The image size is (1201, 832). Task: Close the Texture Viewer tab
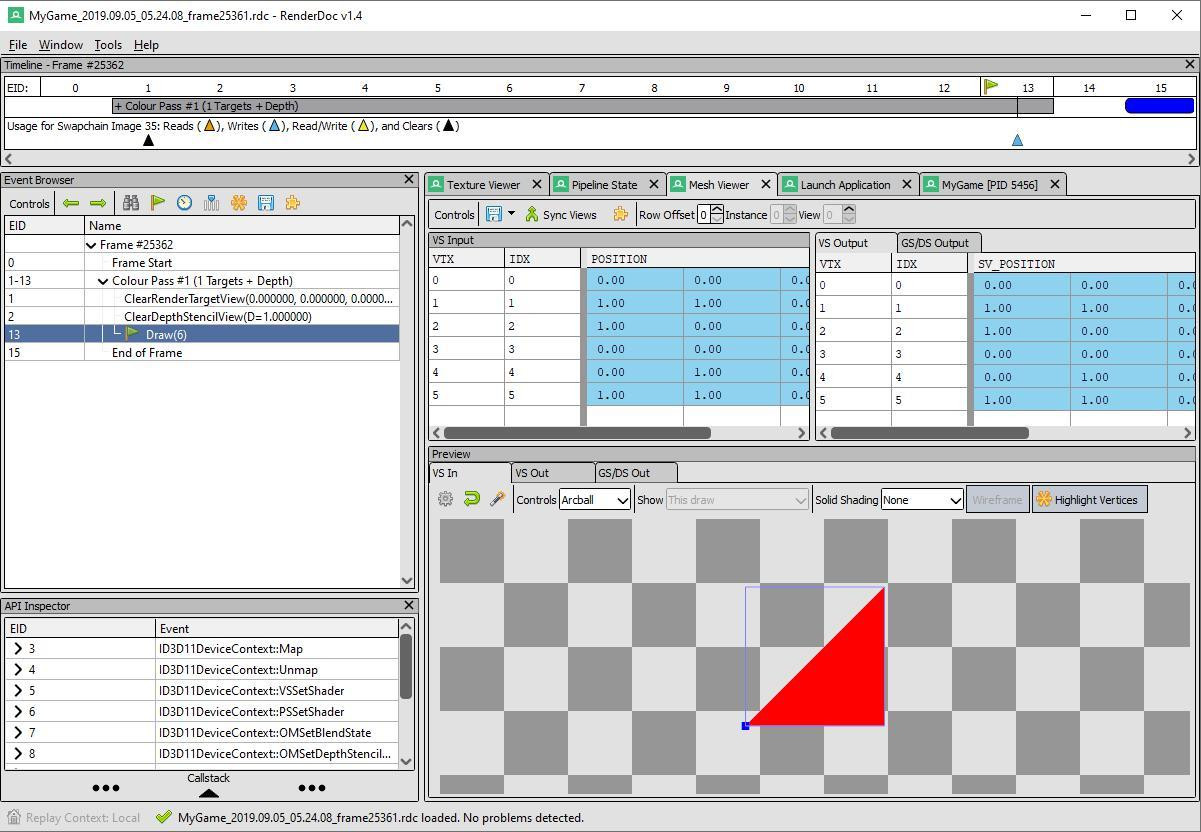536,184
